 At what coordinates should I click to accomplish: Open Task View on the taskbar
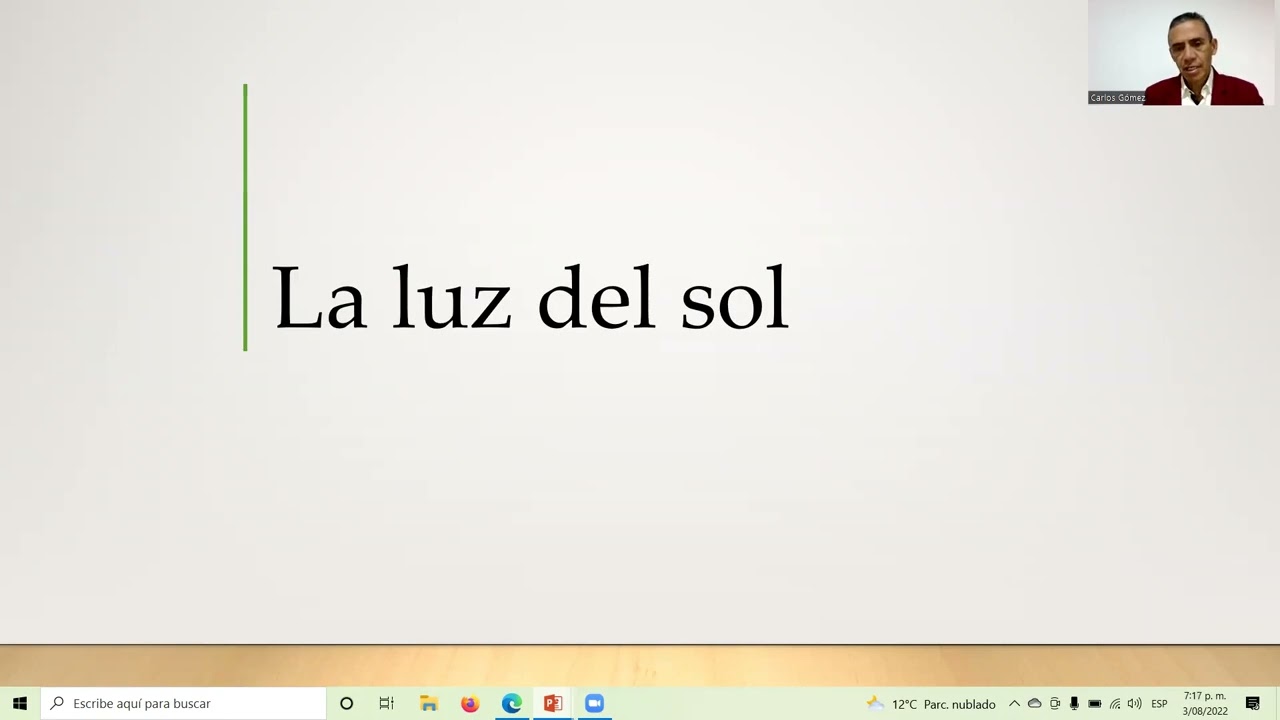(x=386, y=703)
